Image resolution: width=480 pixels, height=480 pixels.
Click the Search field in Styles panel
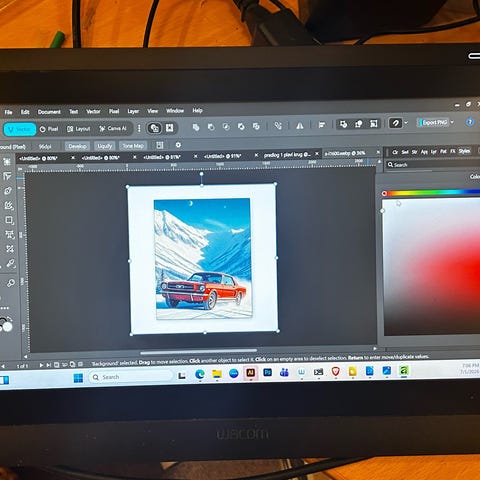coord(433,164)
